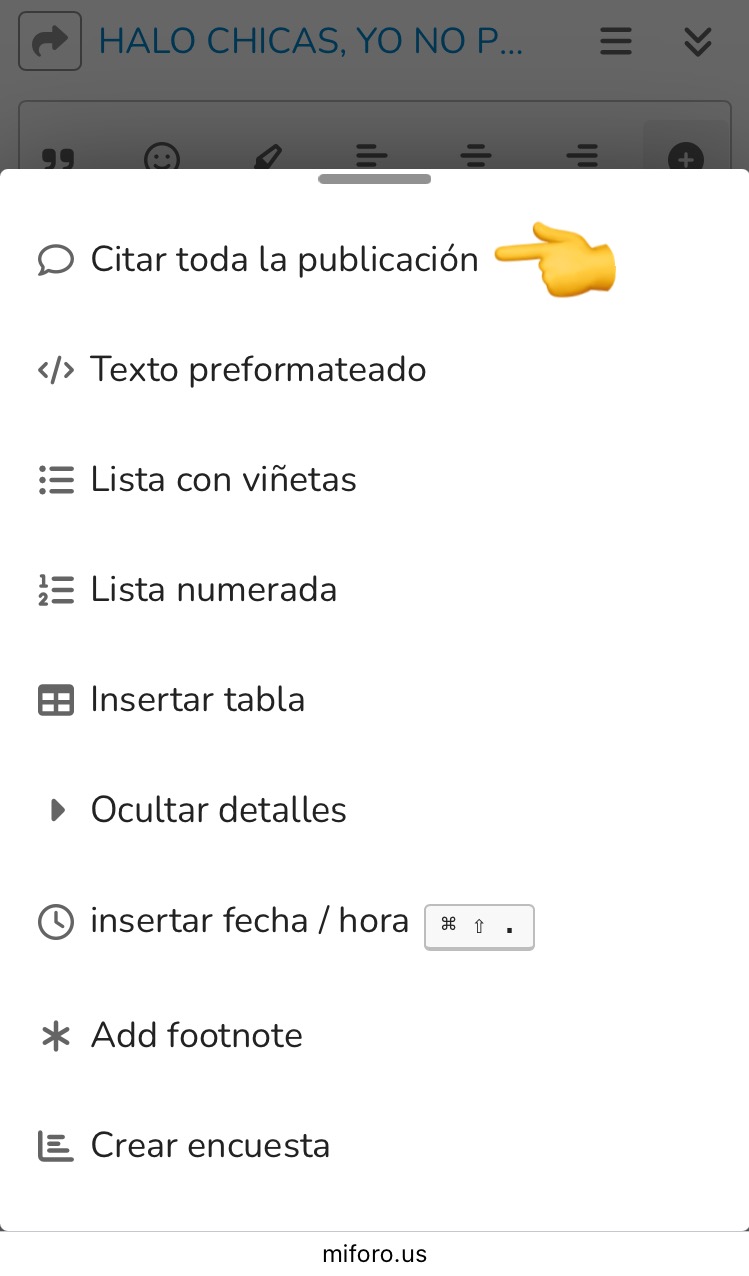Screen dimensions: 749x1276
Task: Click the clock icon for insertar fecha / hora
Action: tap(56, 921)
